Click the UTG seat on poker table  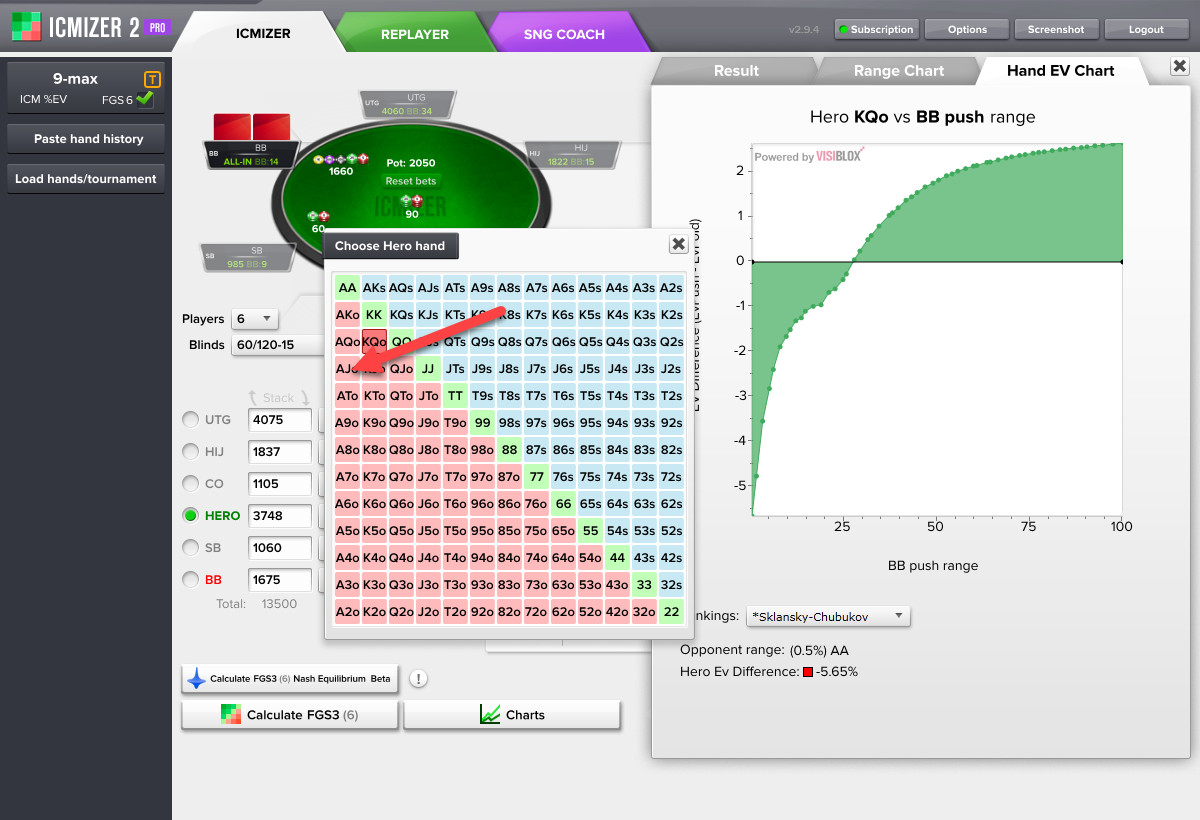point(407,105)
